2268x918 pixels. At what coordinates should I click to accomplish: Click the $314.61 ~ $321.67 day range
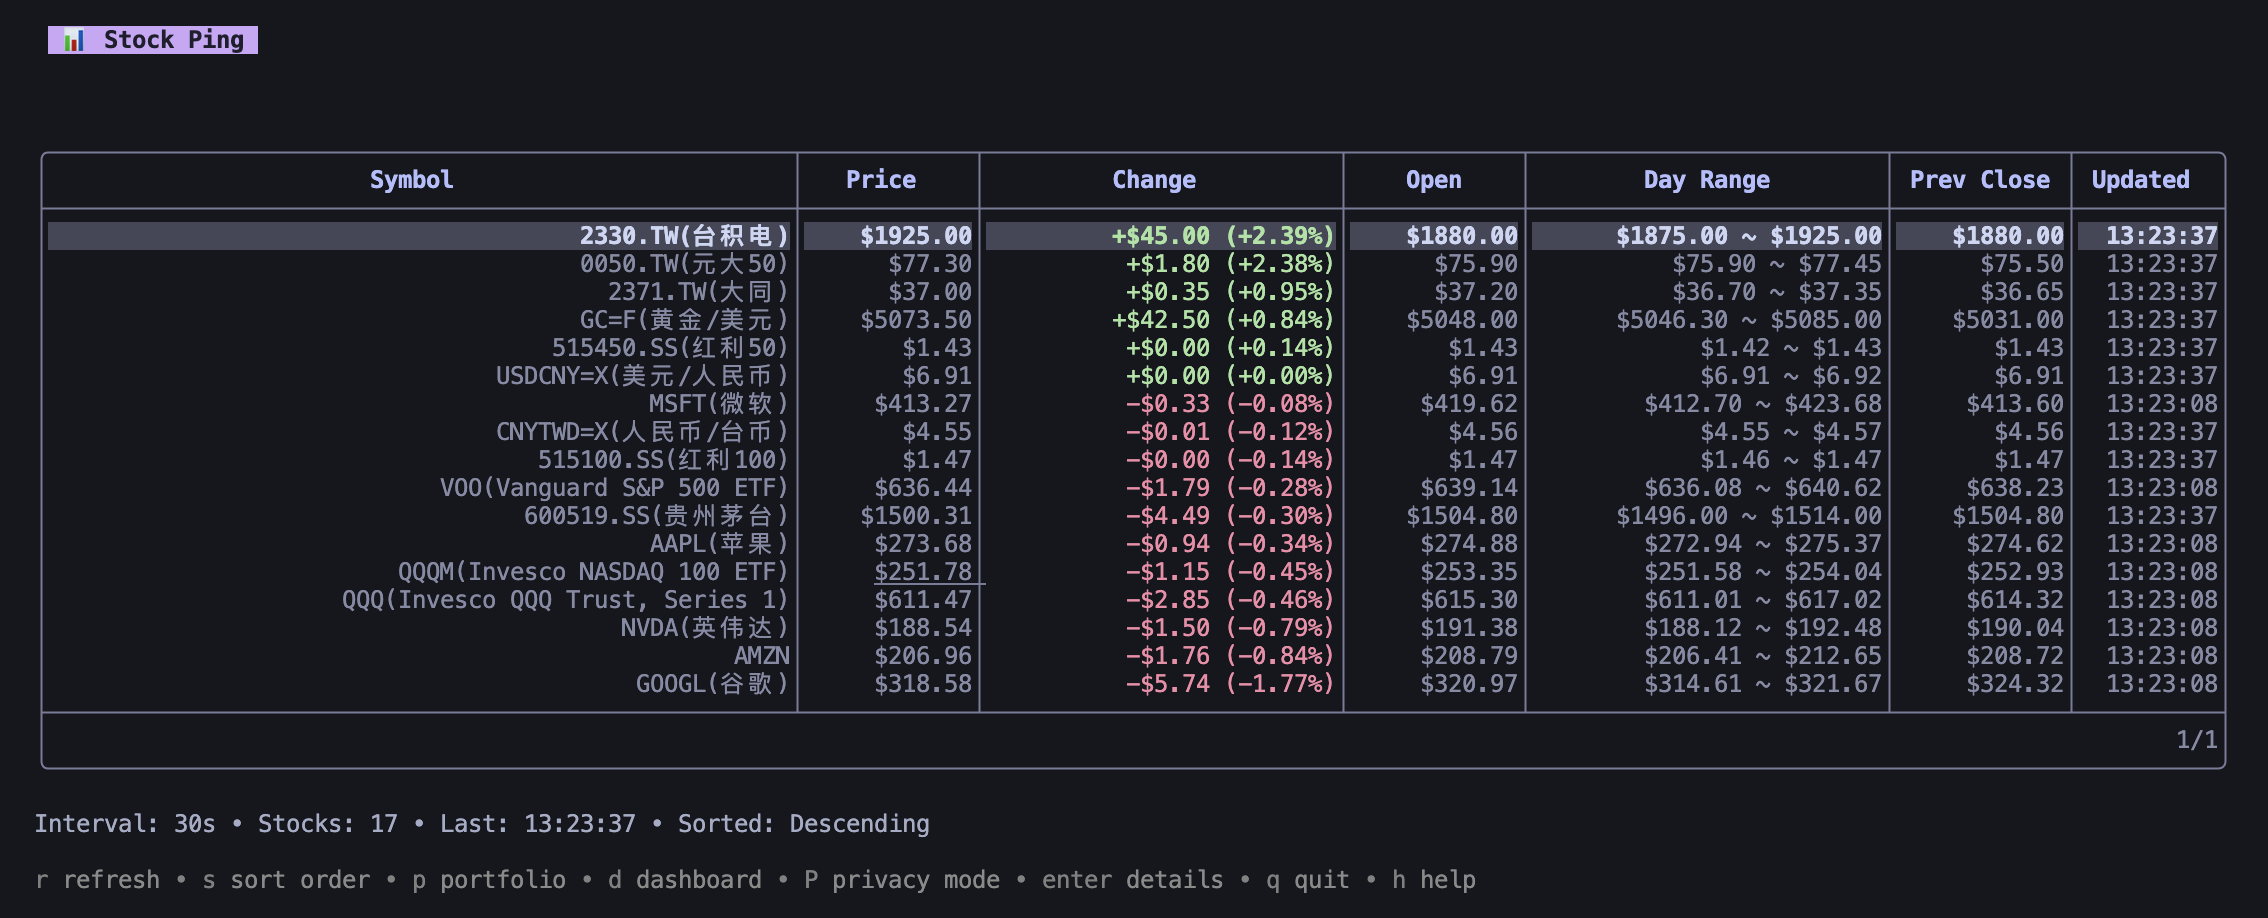1763,684
